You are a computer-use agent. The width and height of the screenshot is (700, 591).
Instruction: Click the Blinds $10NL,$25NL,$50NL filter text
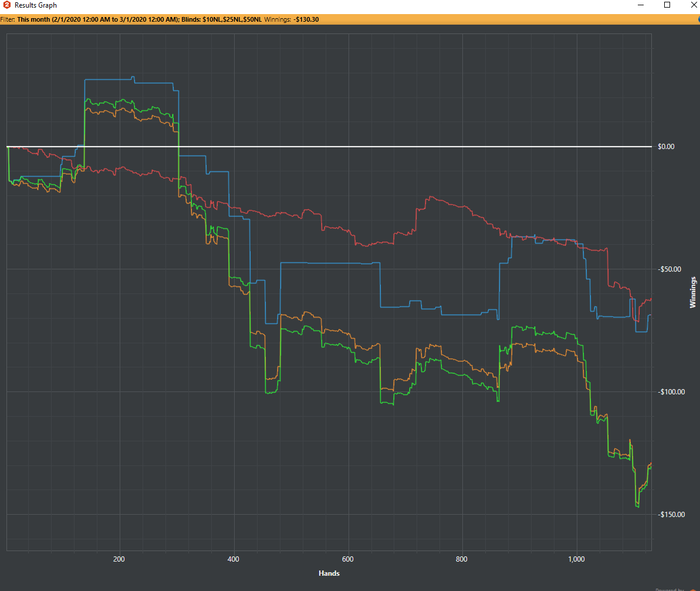(221, 19)
